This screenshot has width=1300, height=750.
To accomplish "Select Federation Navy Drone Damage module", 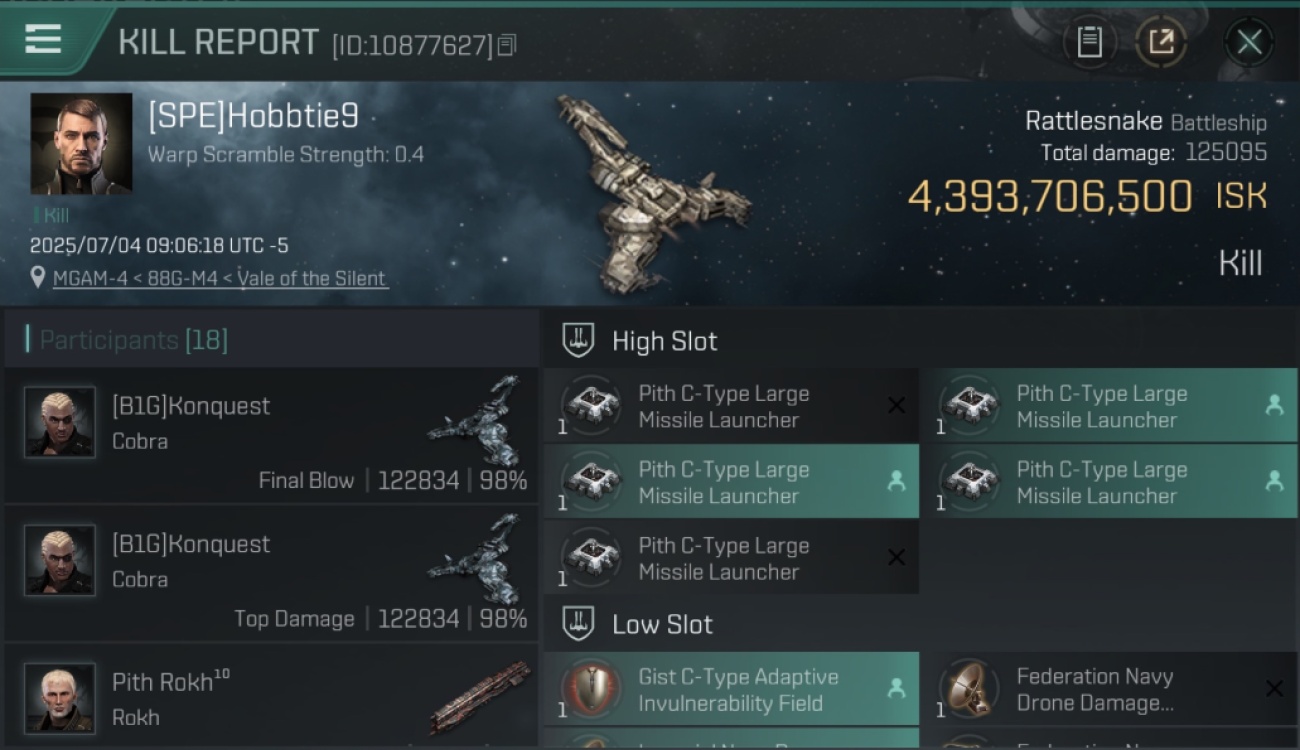I will (x=1109, y=689).
